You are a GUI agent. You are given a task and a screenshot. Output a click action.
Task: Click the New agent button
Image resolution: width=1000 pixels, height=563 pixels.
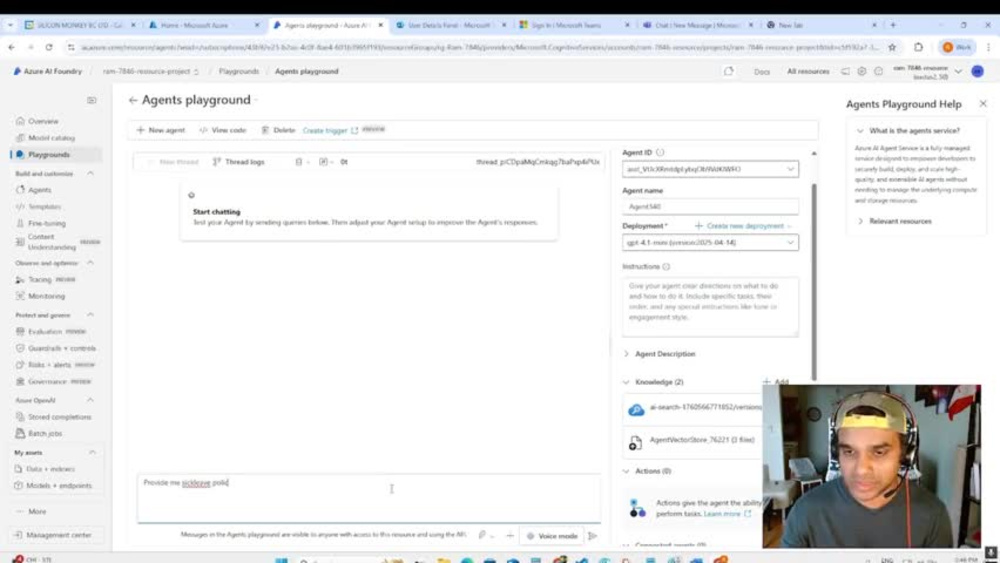161,130
